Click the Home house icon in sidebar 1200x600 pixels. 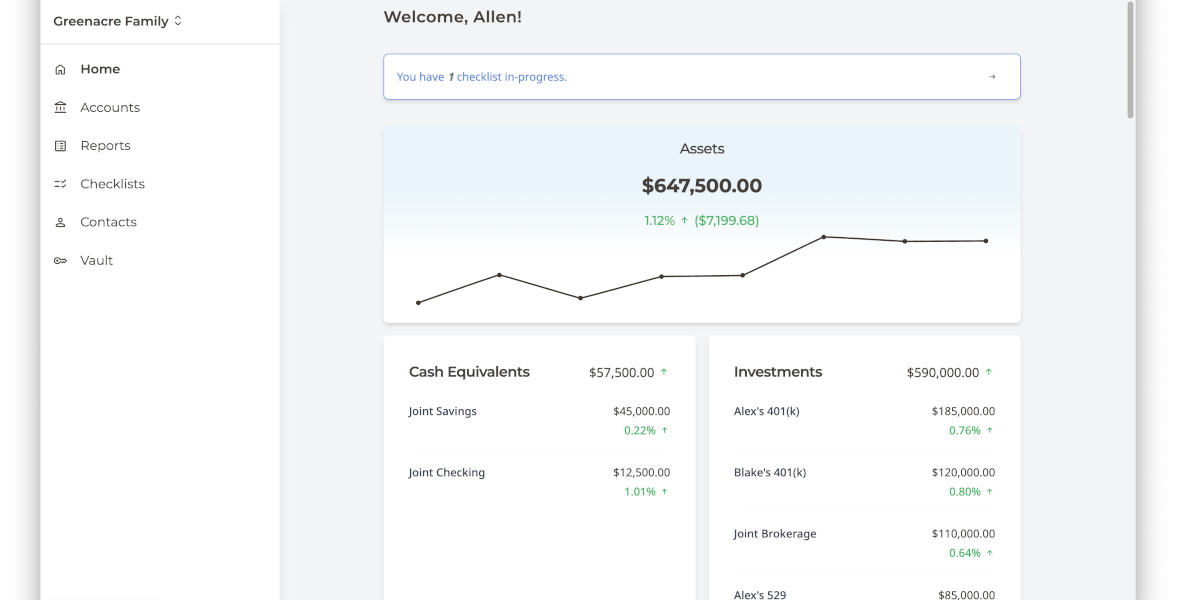pyautogui.click(x=61, y=70)
